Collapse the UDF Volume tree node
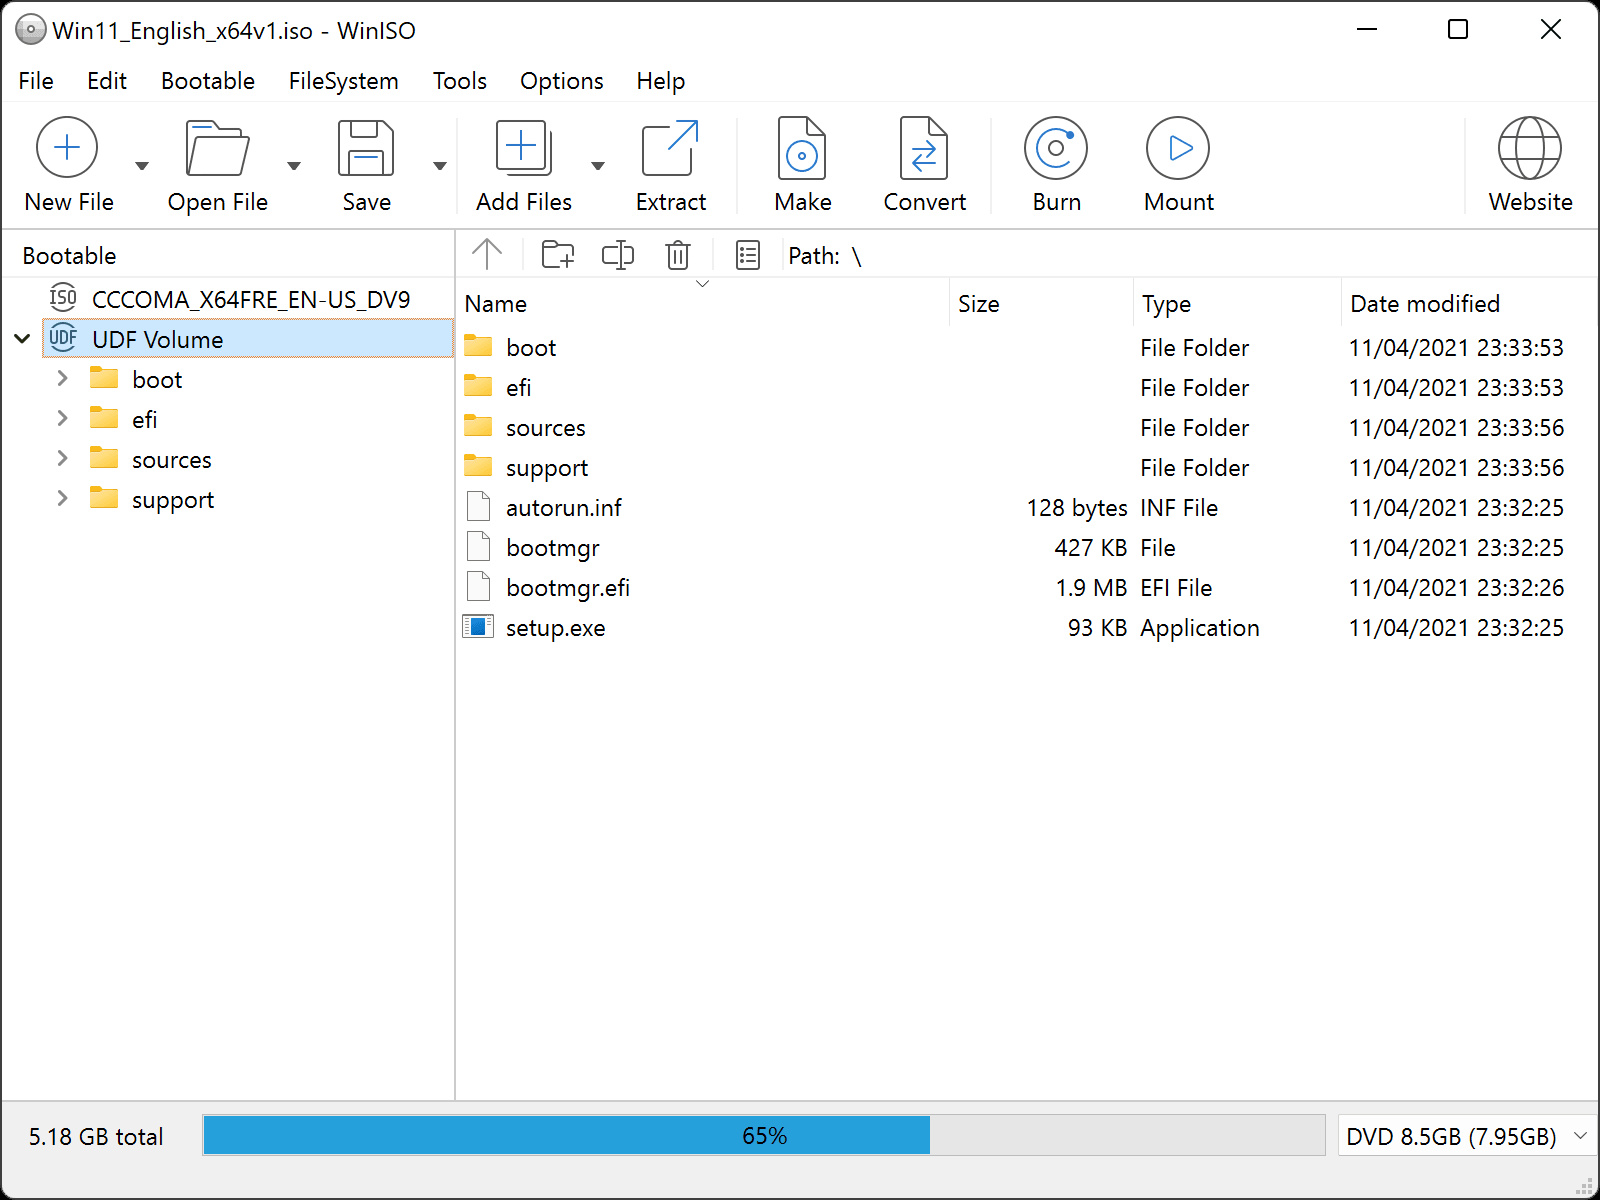The height and width of the screenshot is (1200, 1600). pyautogui.click(x=22, y=339)
